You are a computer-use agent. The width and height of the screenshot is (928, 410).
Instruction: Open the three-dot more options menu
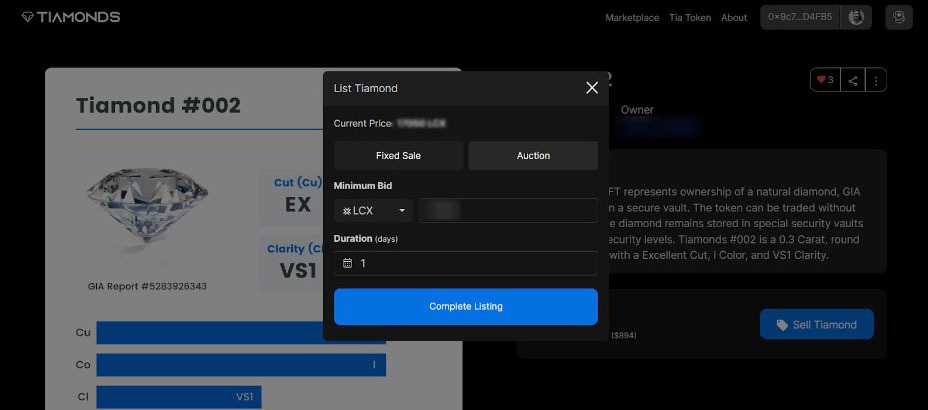tap(876, 80)
